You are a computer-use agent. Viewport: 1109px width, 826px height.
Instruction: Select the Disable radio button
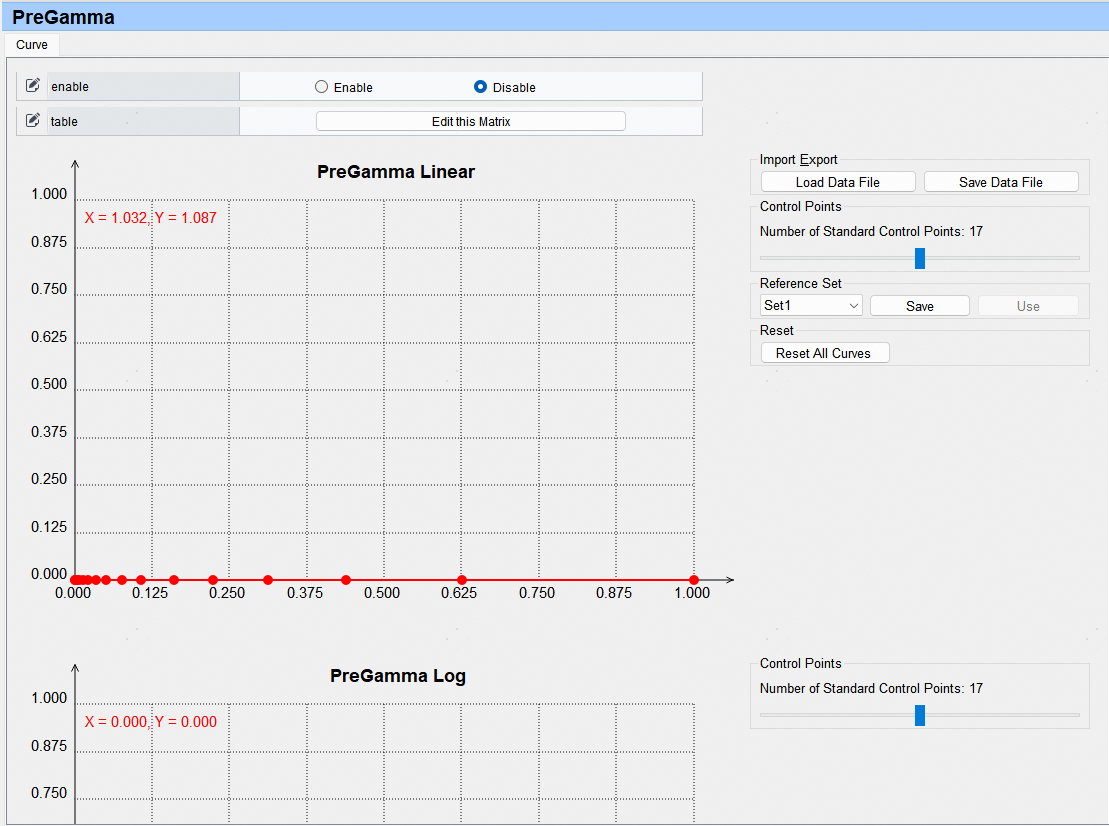point(481,87)
